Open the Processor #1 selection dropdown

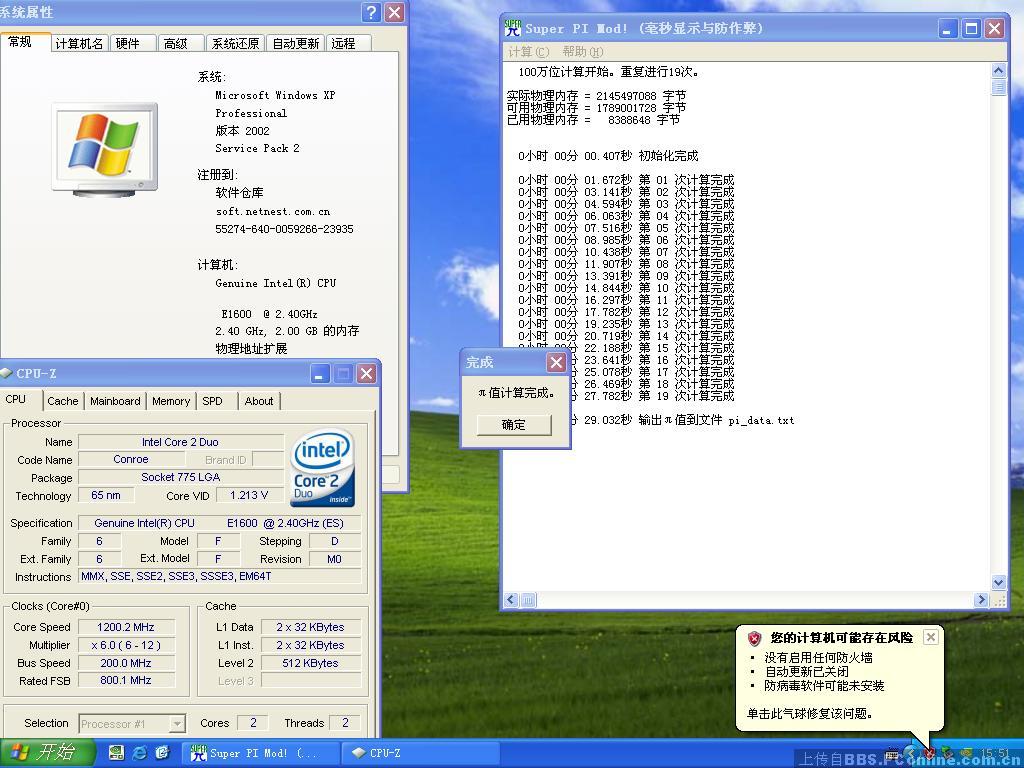[176, 723]
